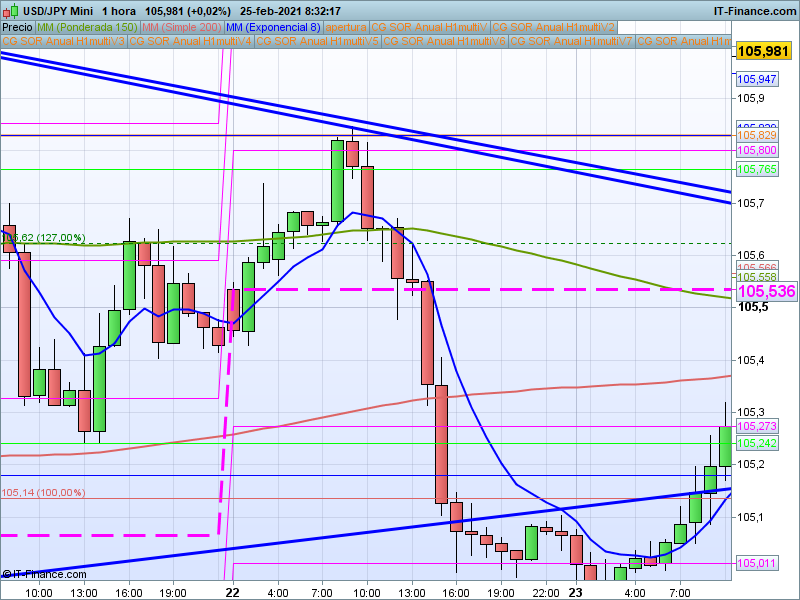The image size is (800, 600).
Task: Select the large magenta 105,536 price tag
Action: point(765,292)
